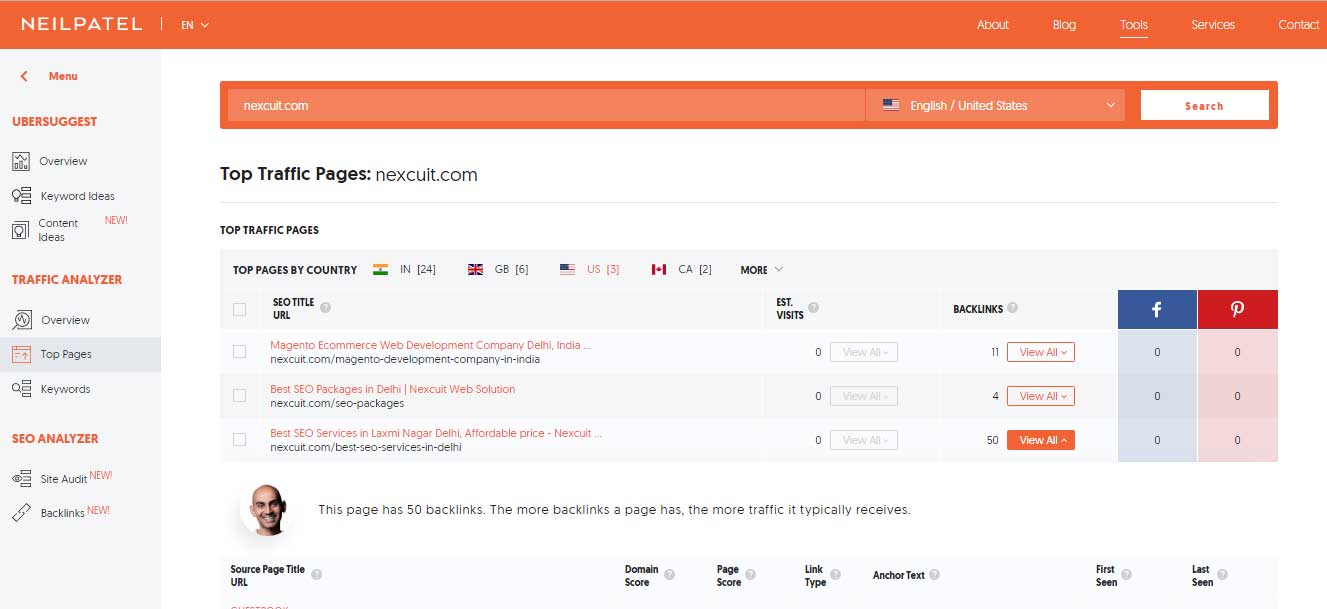Click help icon next to Backlinks header
Viewport: 1327px width, 609px height.
point(1013,308)
